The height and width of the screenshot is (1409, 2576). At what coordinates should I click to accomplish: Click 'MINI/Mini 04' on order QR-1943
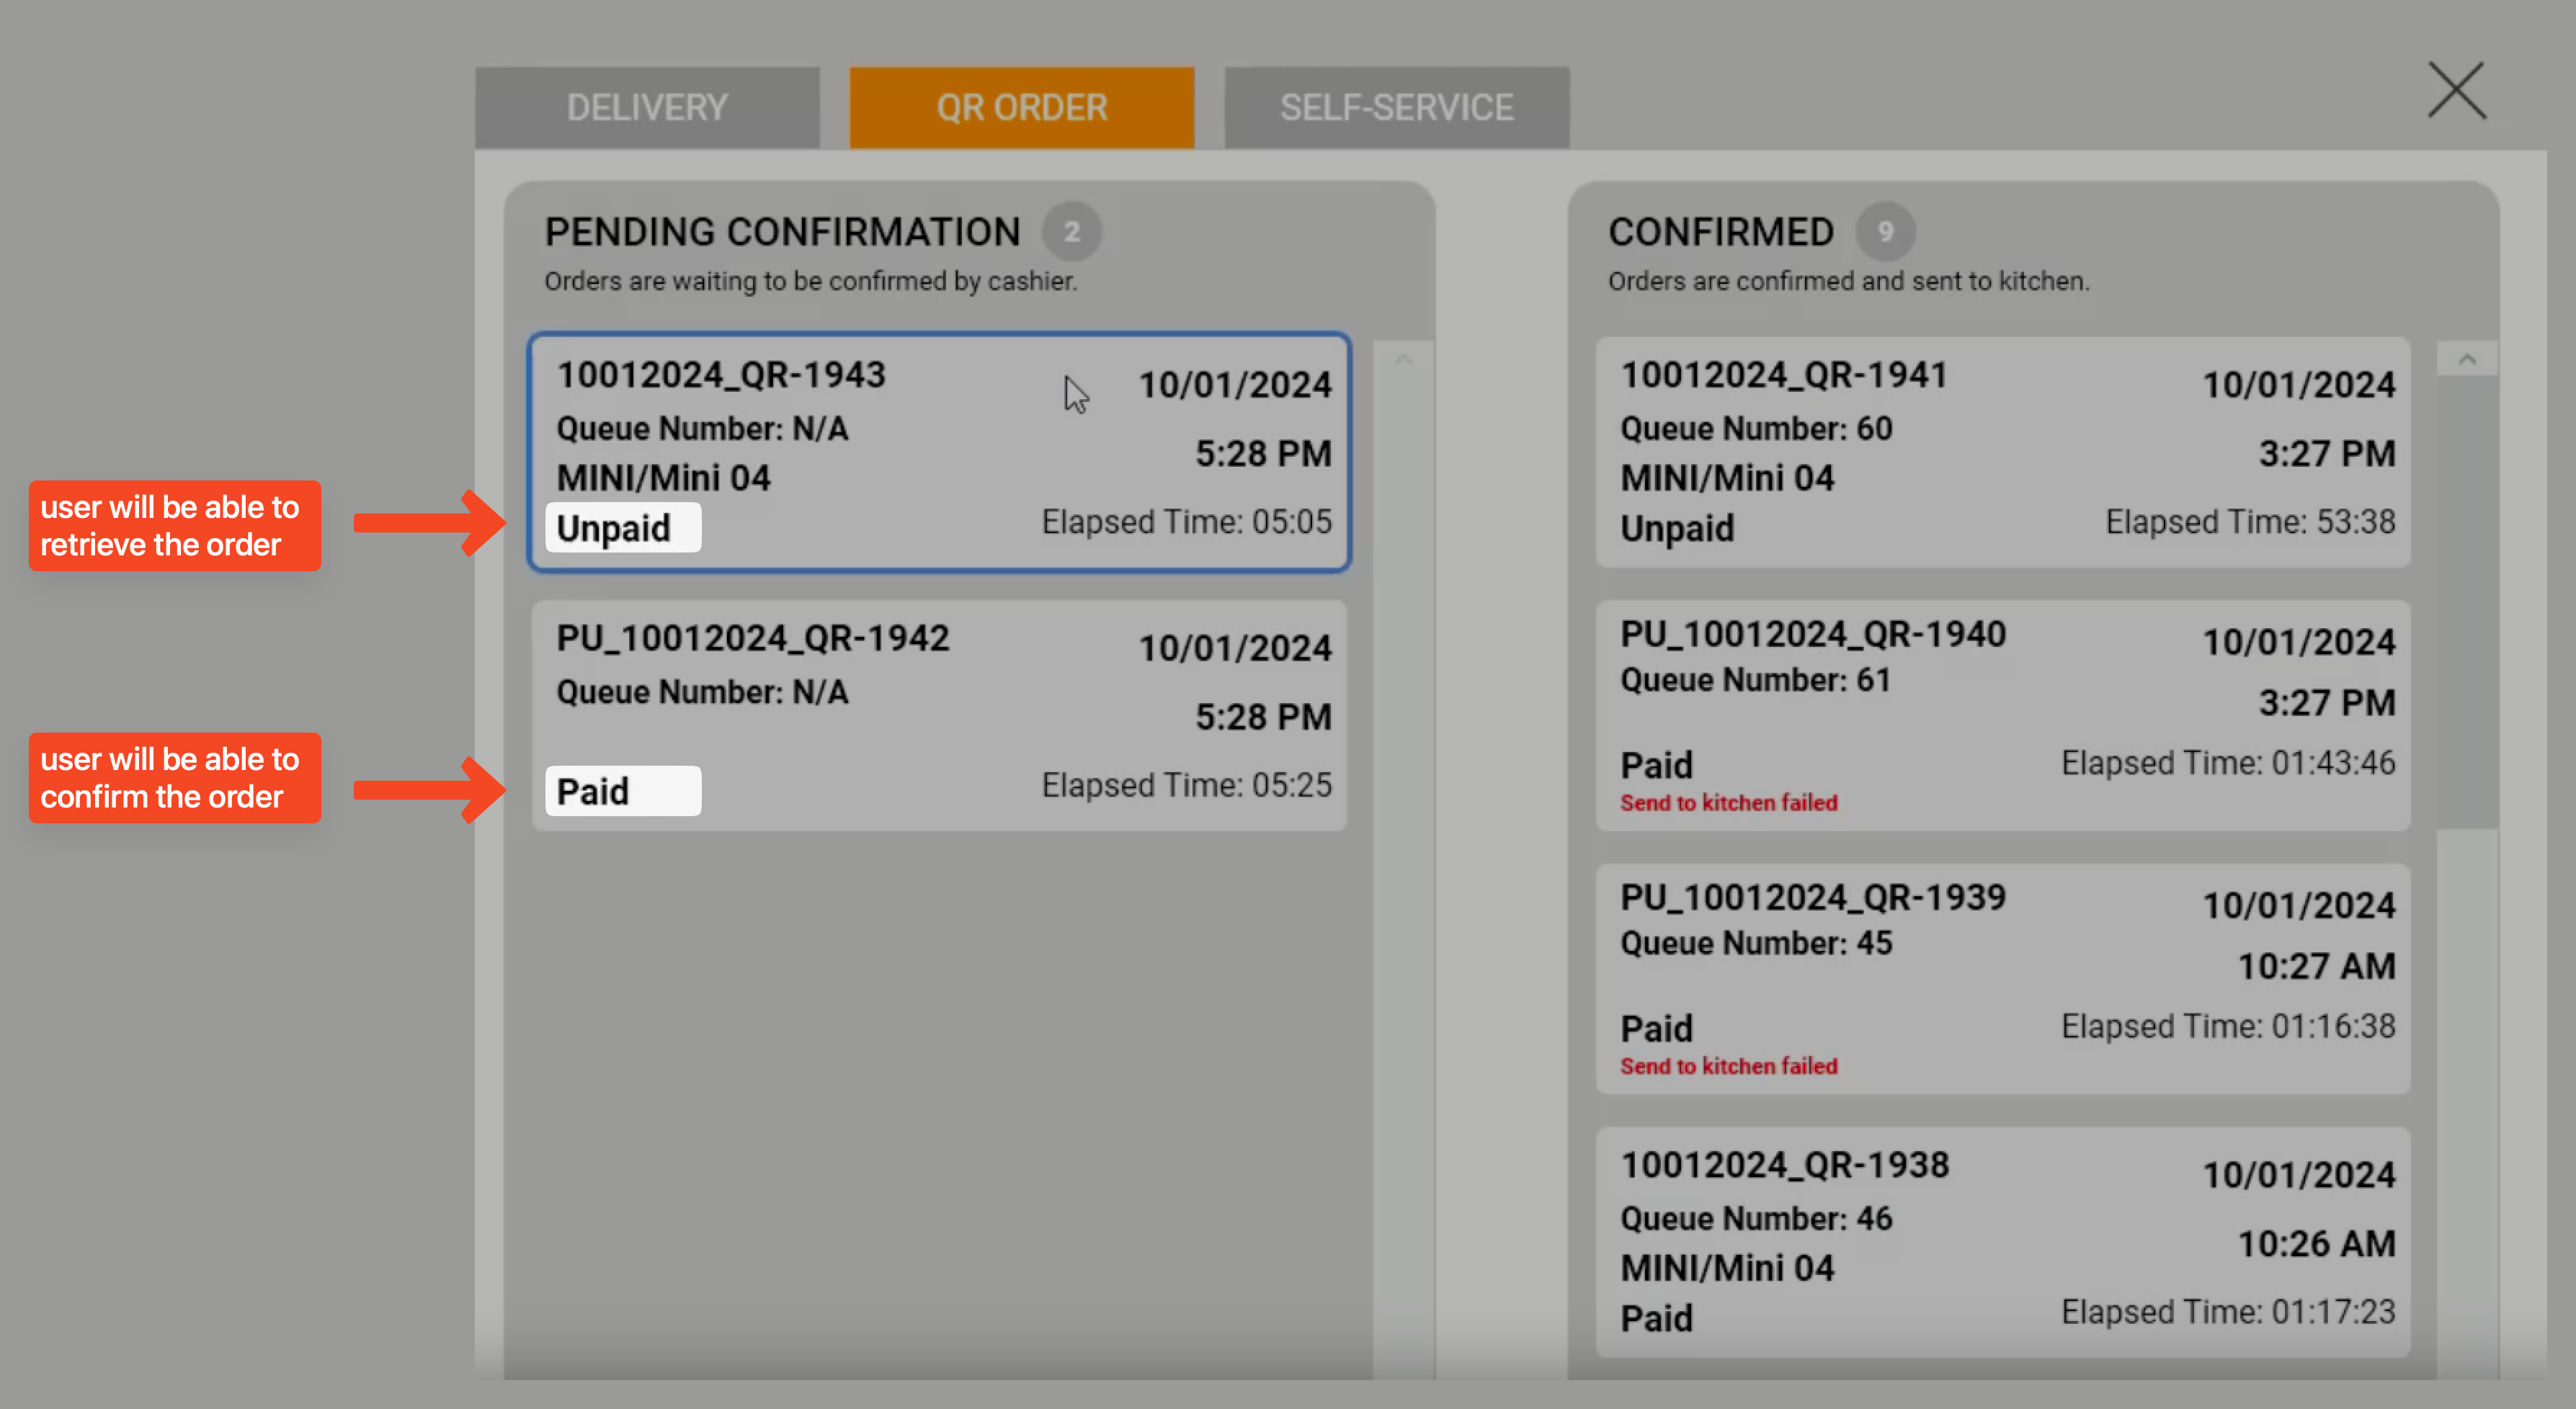coord(663,478)
